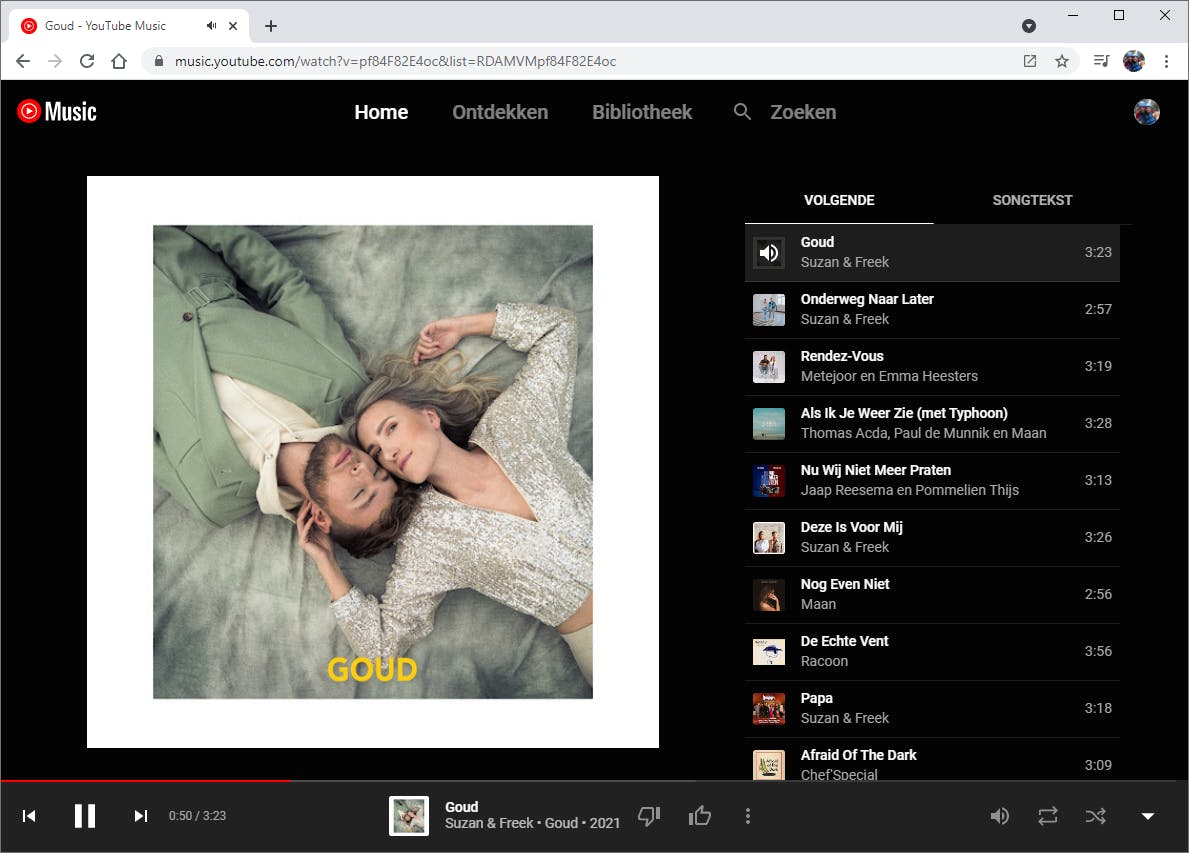Click Afraid Of The Dark thumbnail
Image resolution: width=1189 pixels, height=853 pixels.
click(x=768, y=764)
